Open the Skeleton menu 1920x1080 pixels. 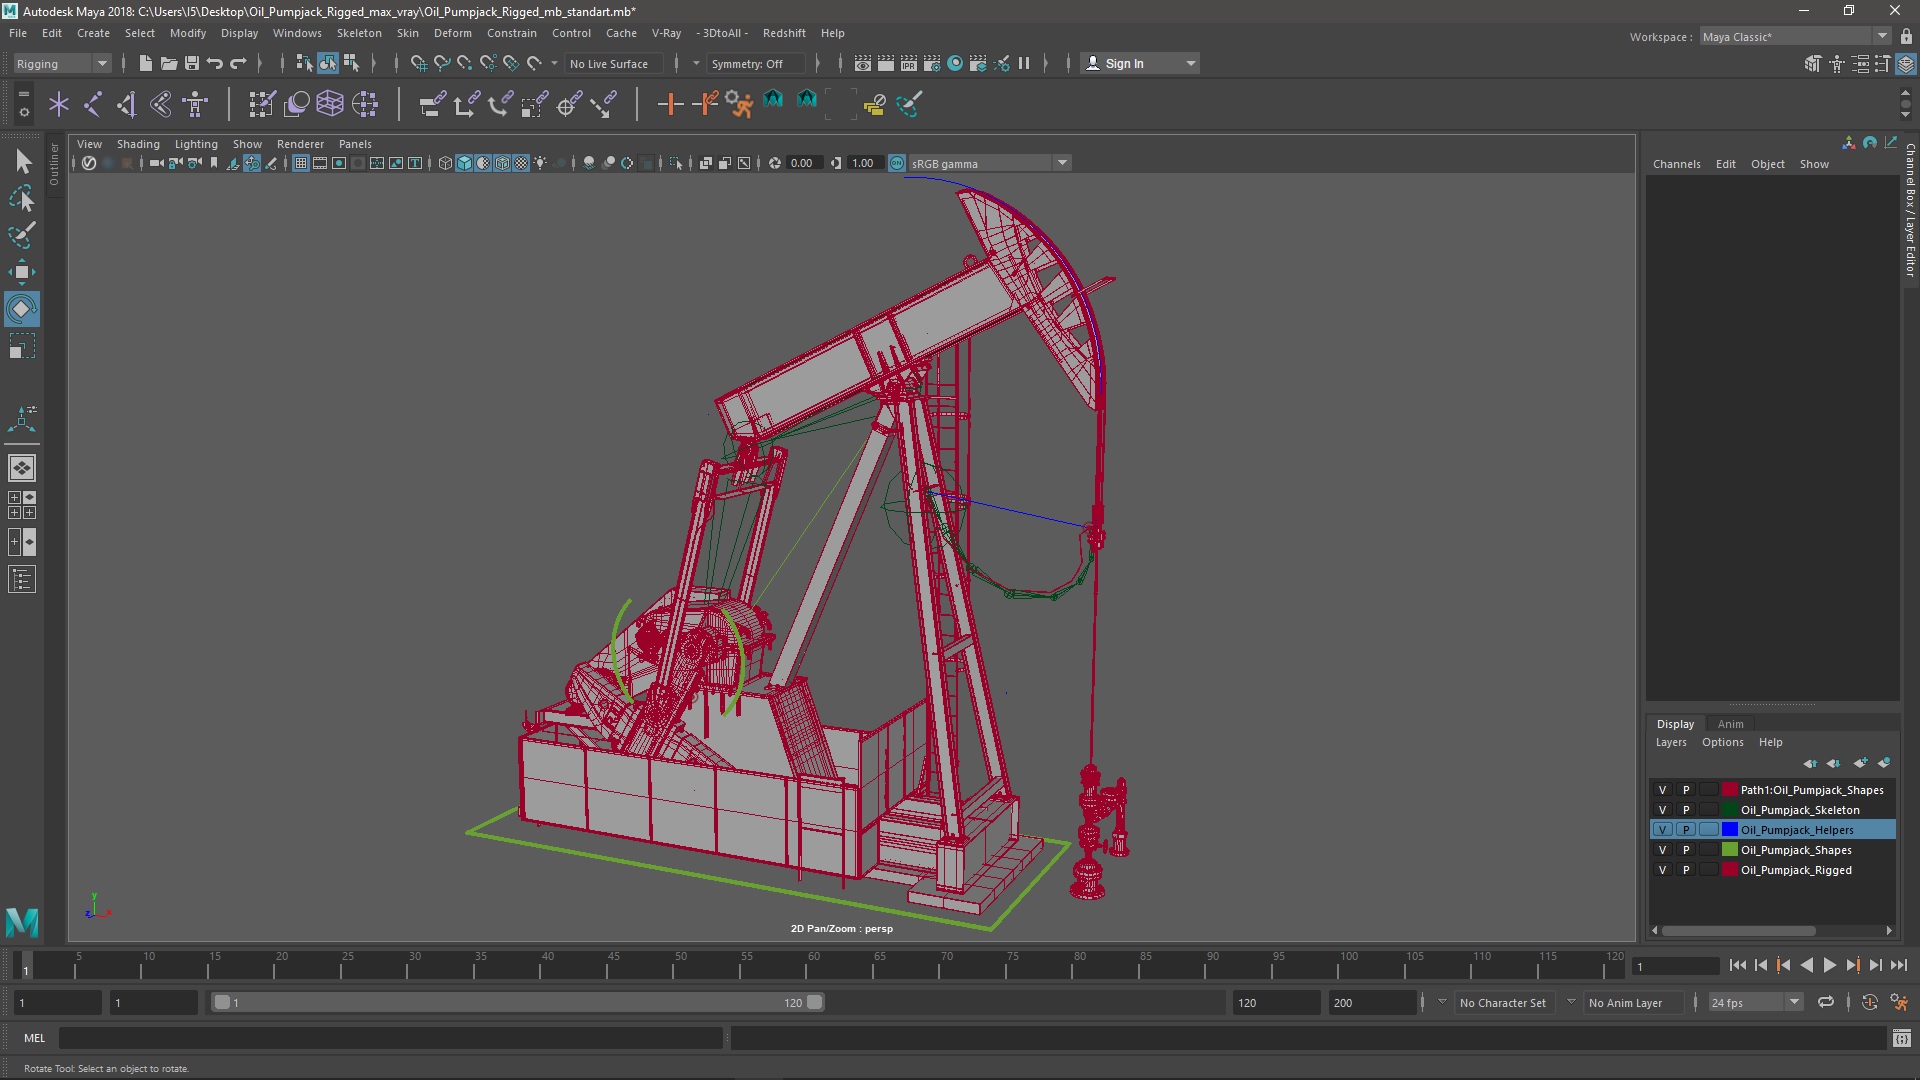point(358,33)
